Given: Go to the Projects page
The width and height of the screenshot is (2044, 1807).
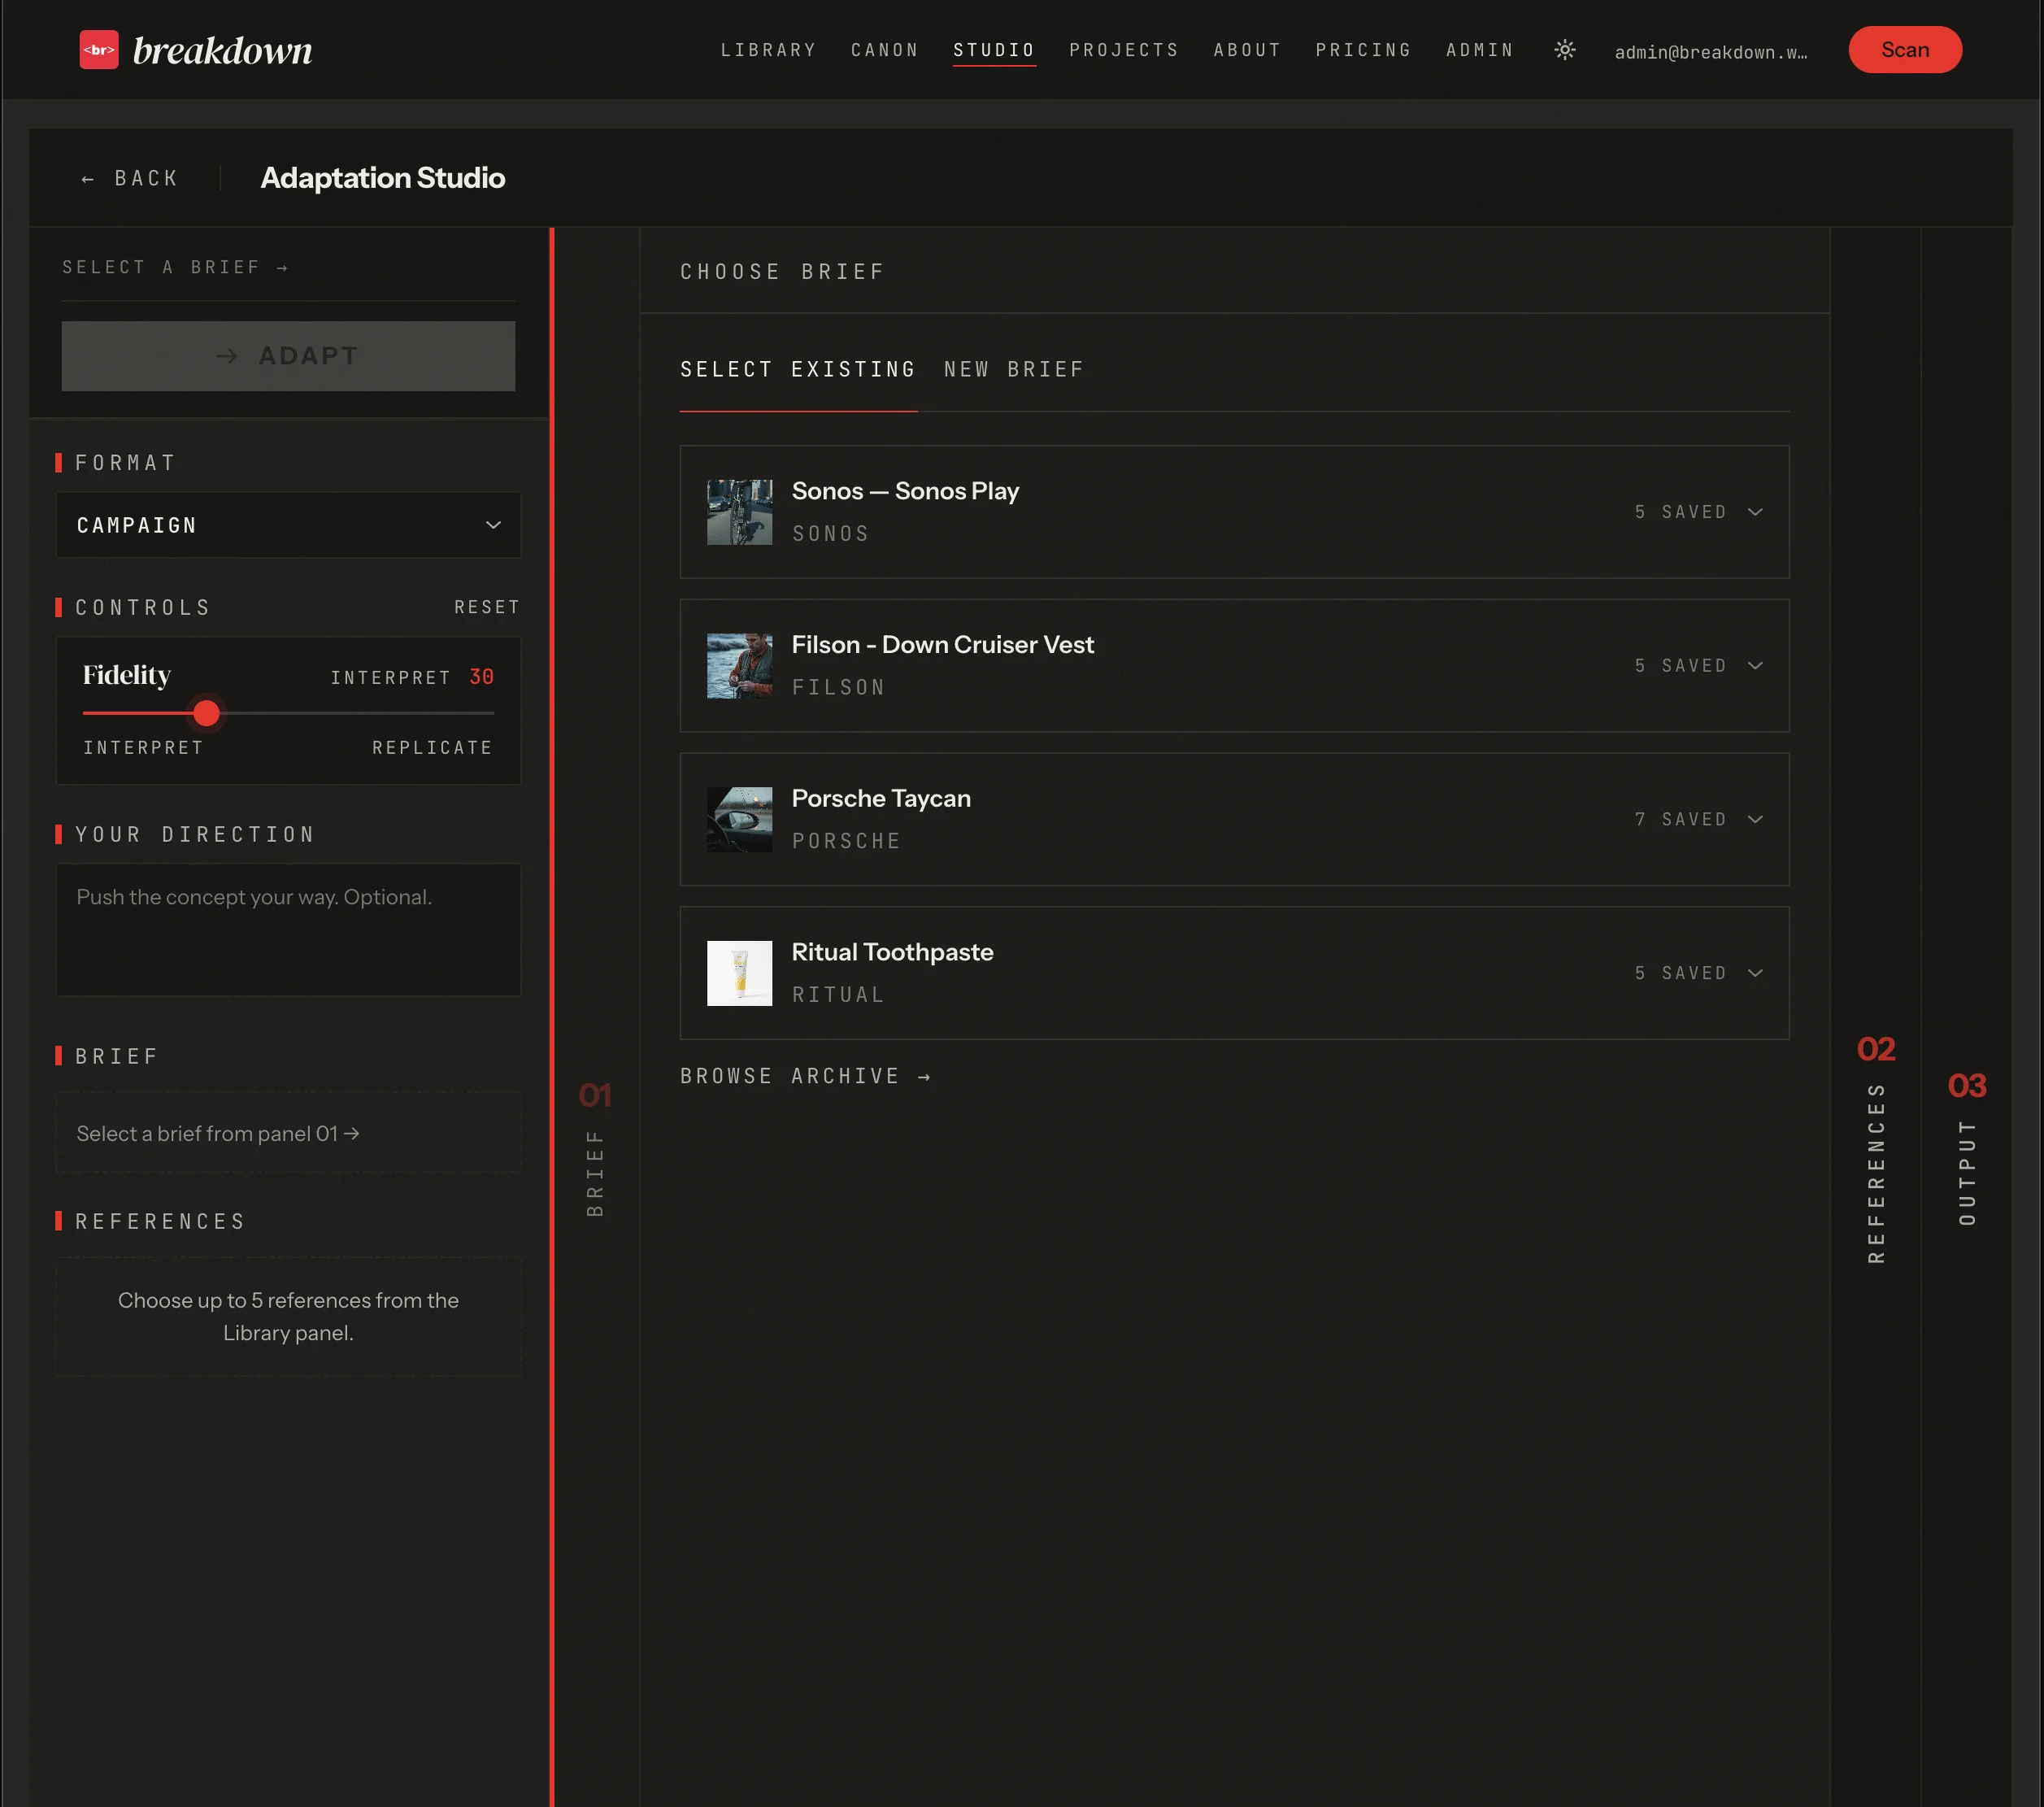Looking at the screenshot, I should (x=1124, y=50).
